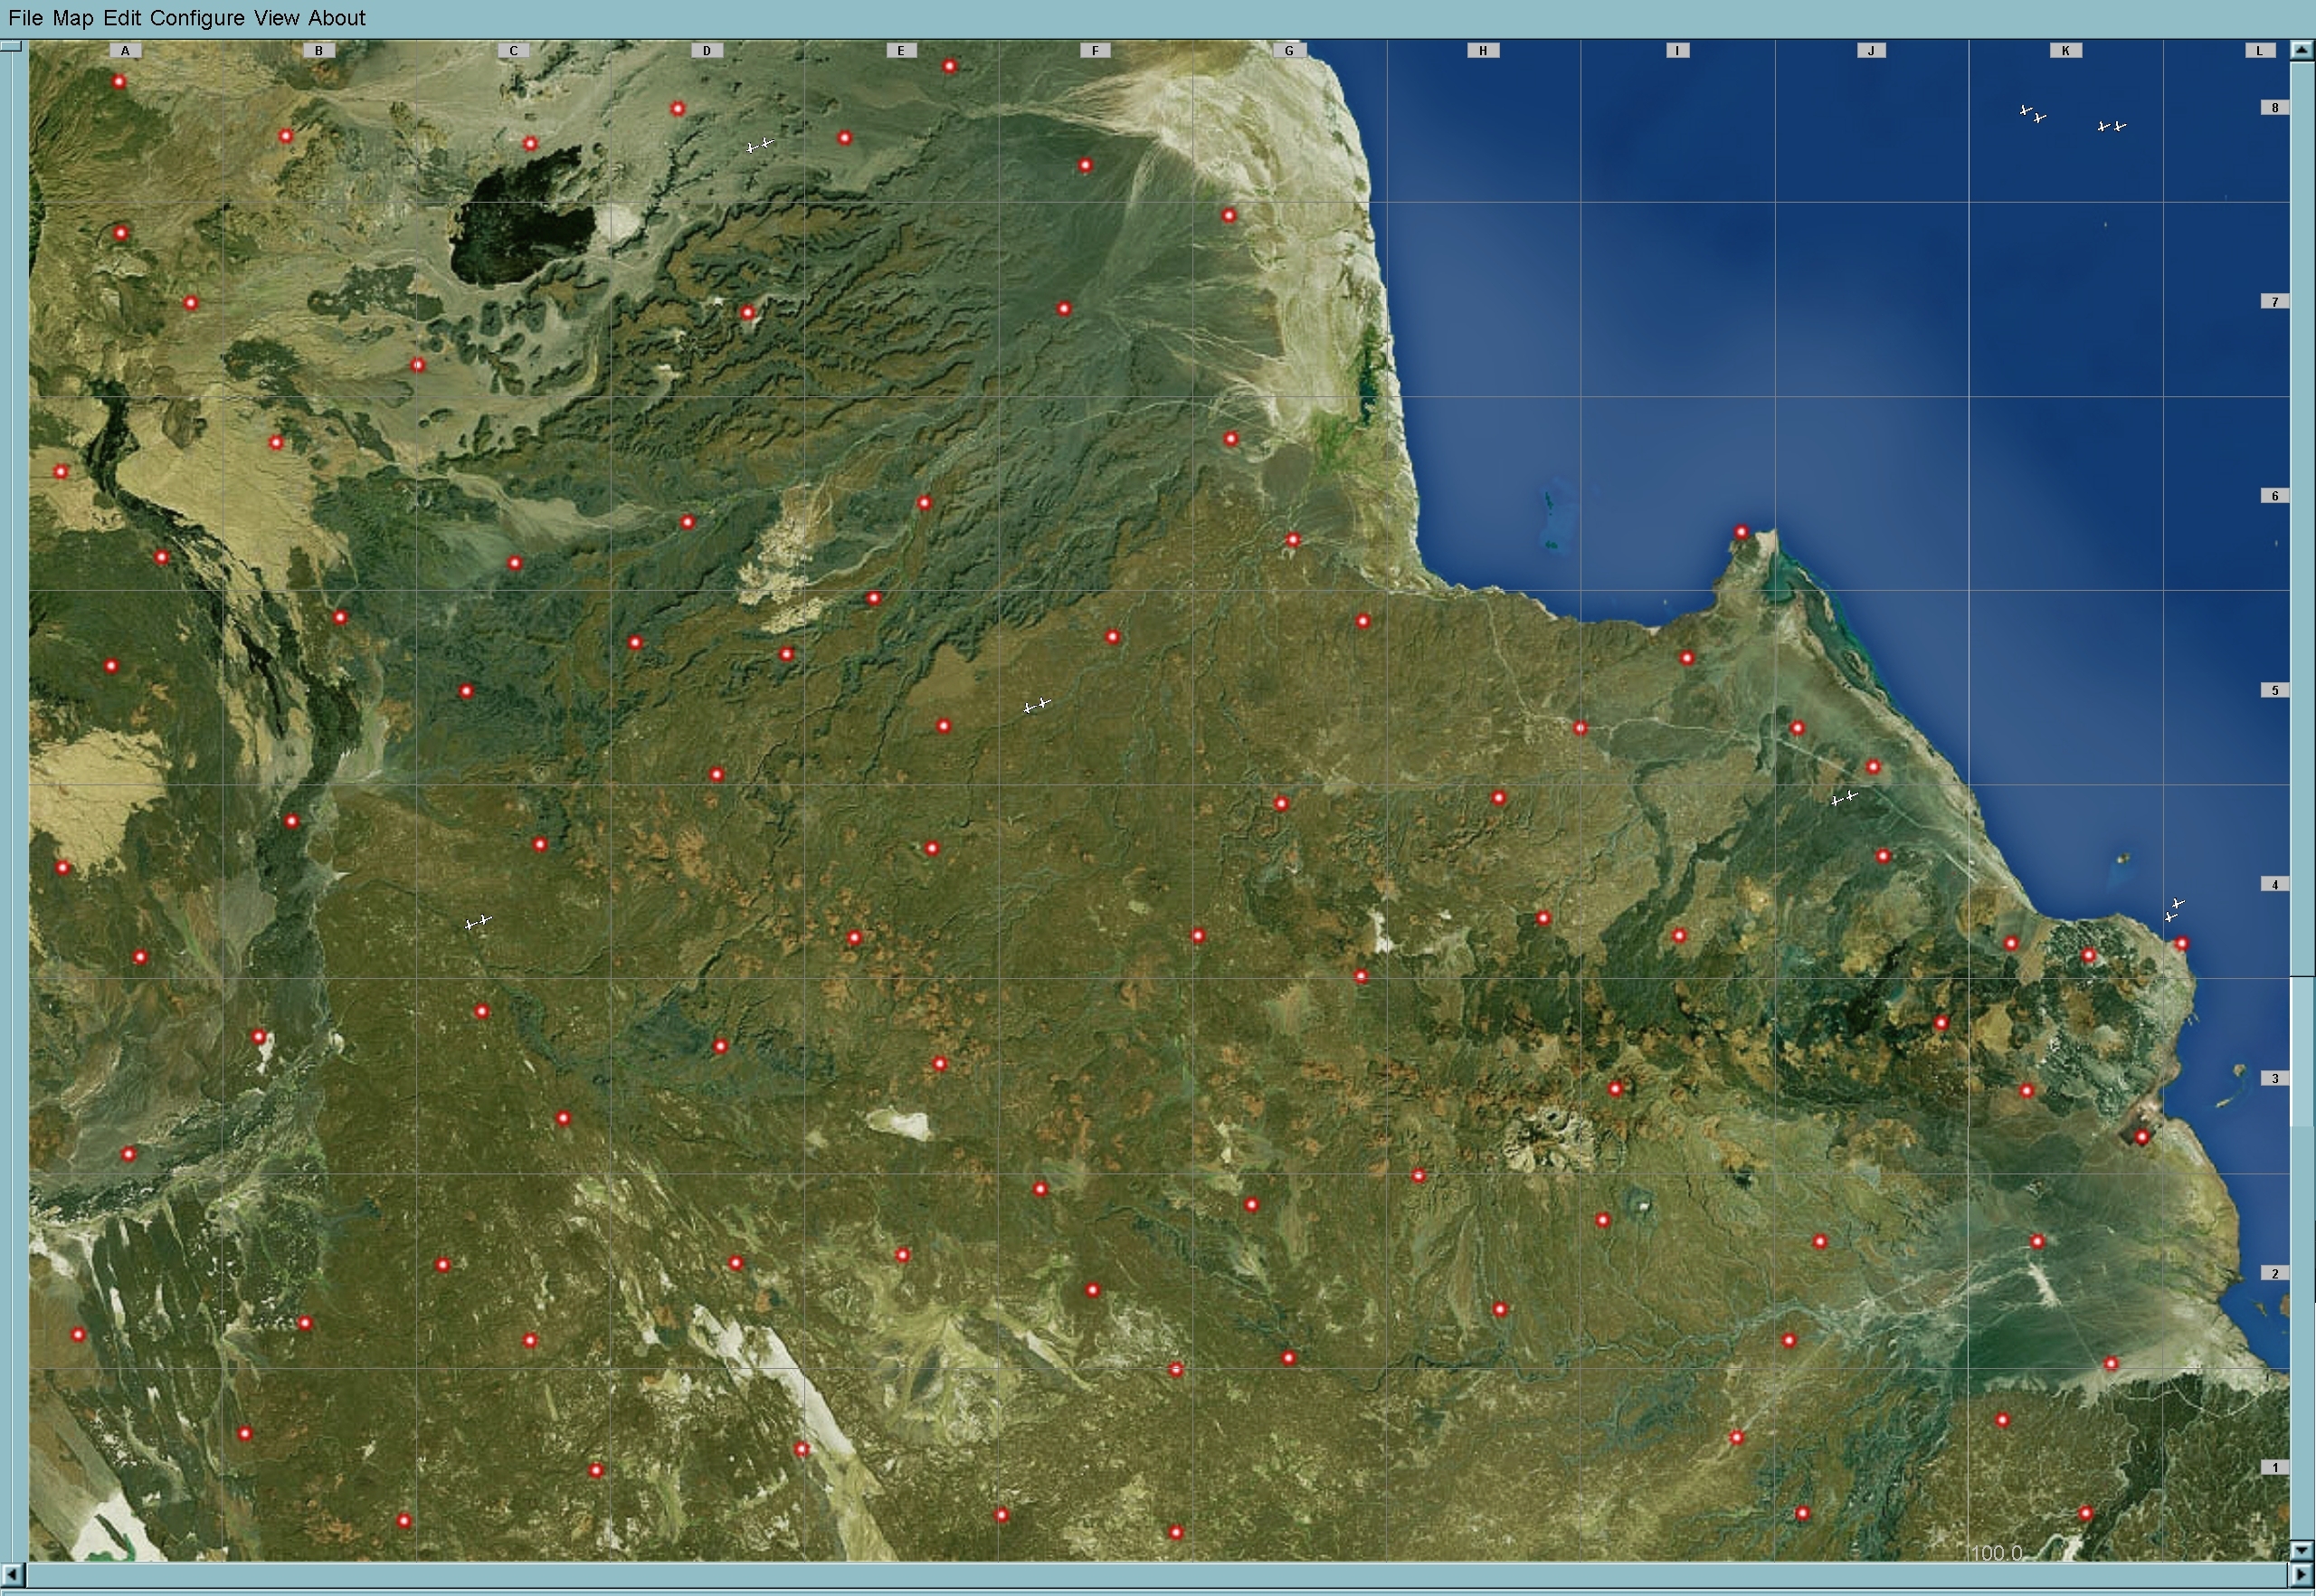Image resolution: width=2316 pixels, height=1596 pixels.
Task: Open the File menu
Action: (25, 18)
